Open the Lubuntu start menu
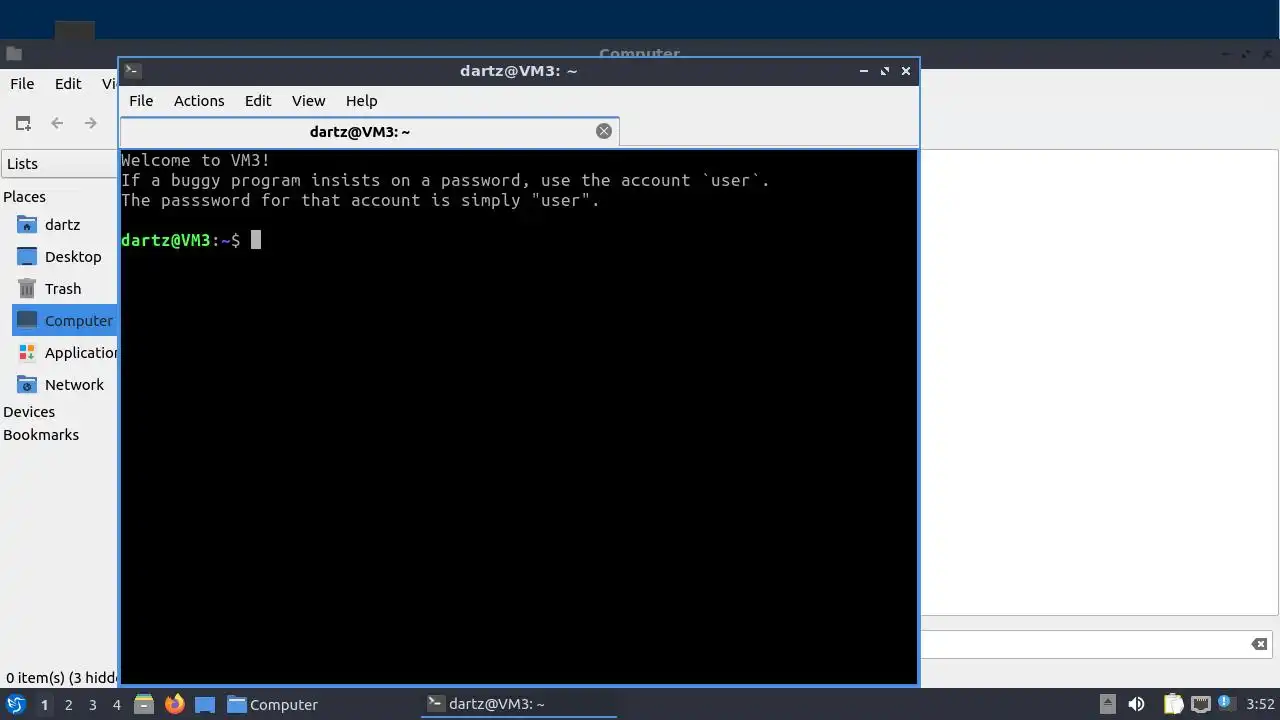1280x720 pixels. point(16,704)
